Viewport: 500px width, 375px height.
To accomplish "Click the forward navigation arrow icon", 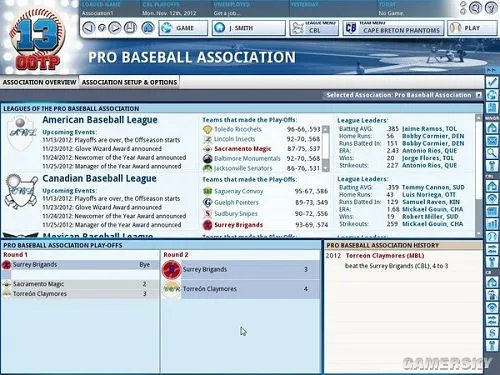I will click(115, 28).
